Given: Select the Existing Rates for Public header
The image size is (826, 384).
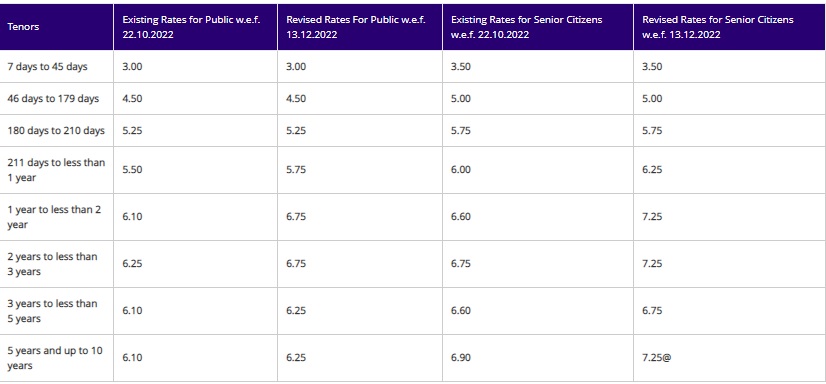Looking at the screenshot, I should pyautogui.click(x=191, y=27).
